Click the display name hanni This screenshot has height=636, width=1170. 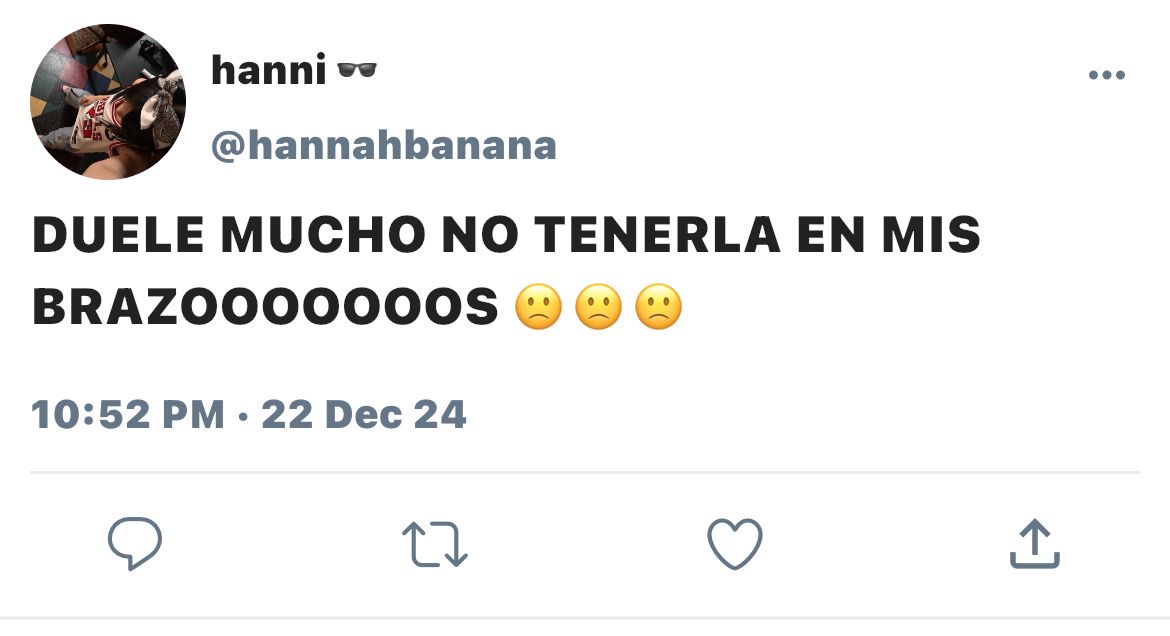pyautogui.click(x=269, y=70)
